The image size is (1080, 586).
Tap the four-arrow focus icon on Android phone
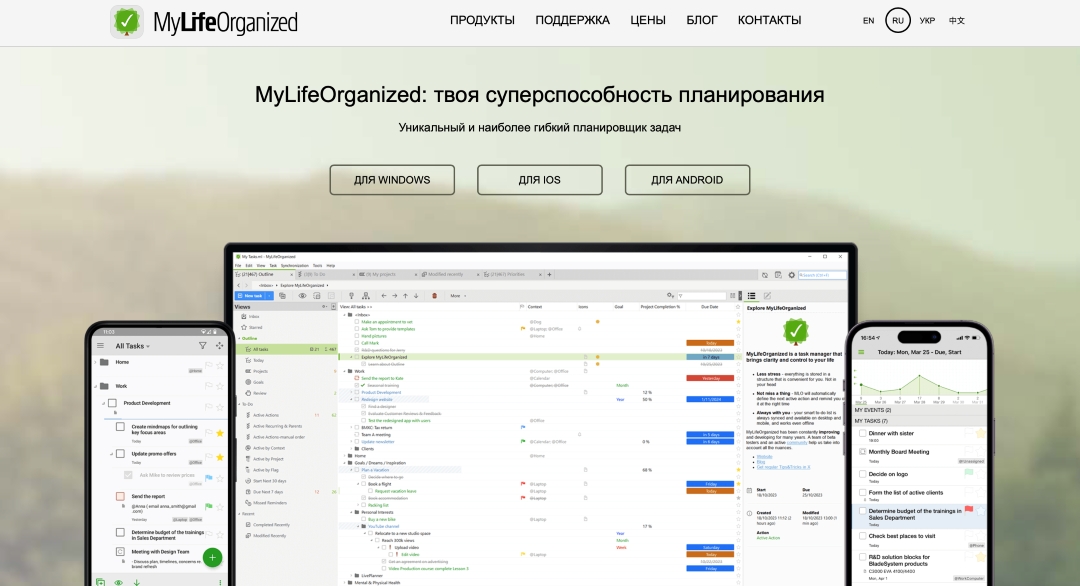click(219, 346)
